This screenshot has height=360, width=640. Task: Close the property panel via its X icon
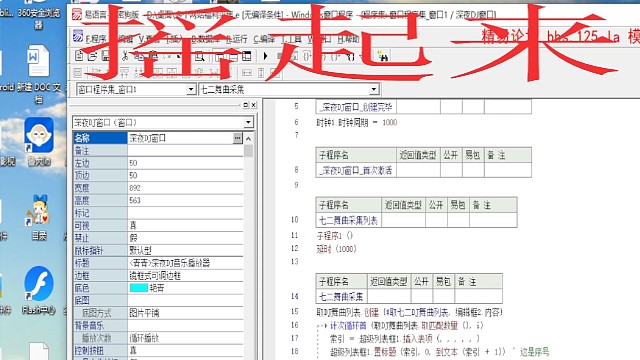click(x=253, y=105)
